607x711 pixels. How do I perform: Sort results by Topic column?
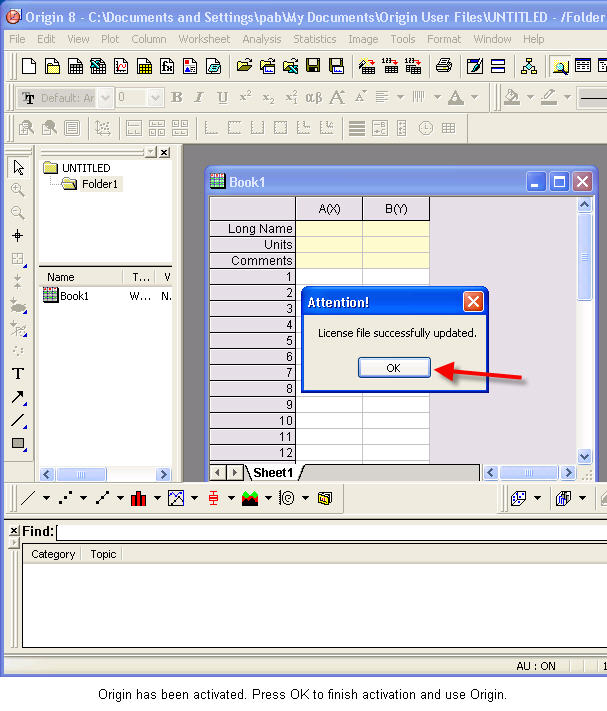(x=103, y=554)
